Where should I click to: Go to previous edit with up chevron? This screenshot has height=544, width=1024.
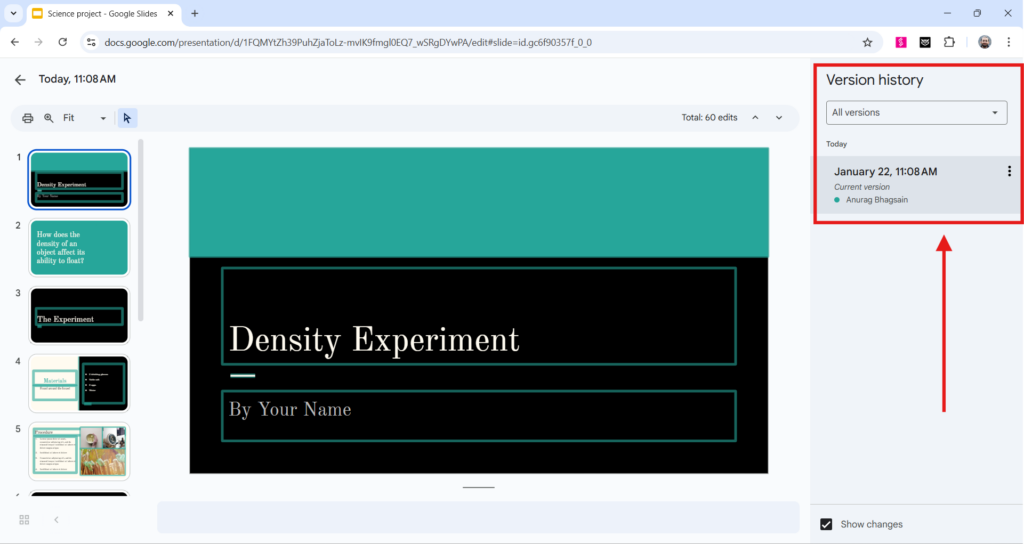pyautogui.click(x=755, y=118)
